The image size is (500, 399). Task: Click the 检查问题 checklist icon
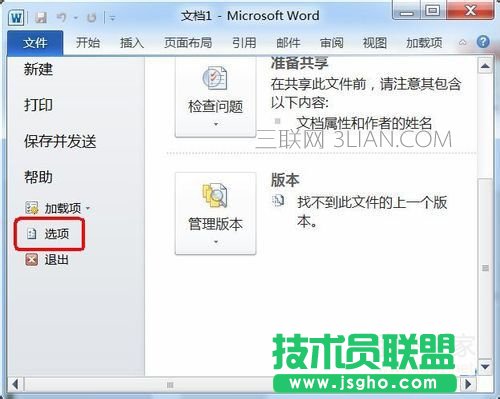point(215,78)
